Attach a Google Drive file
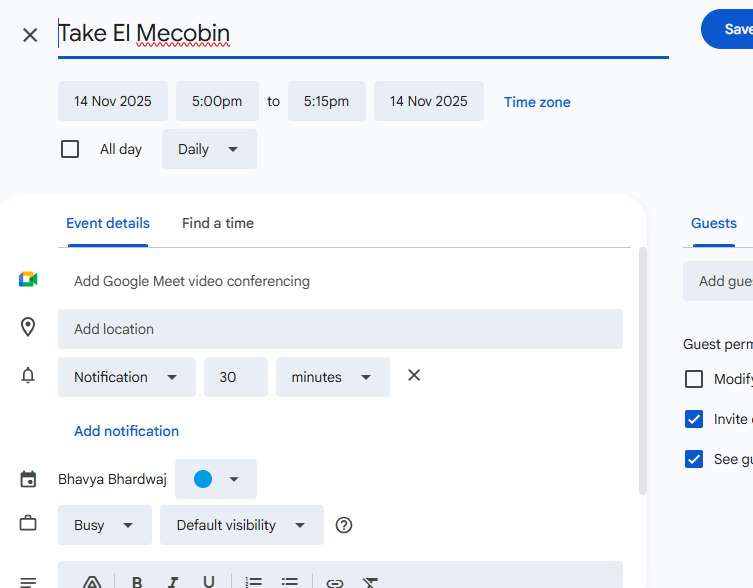 coord(92,582)
